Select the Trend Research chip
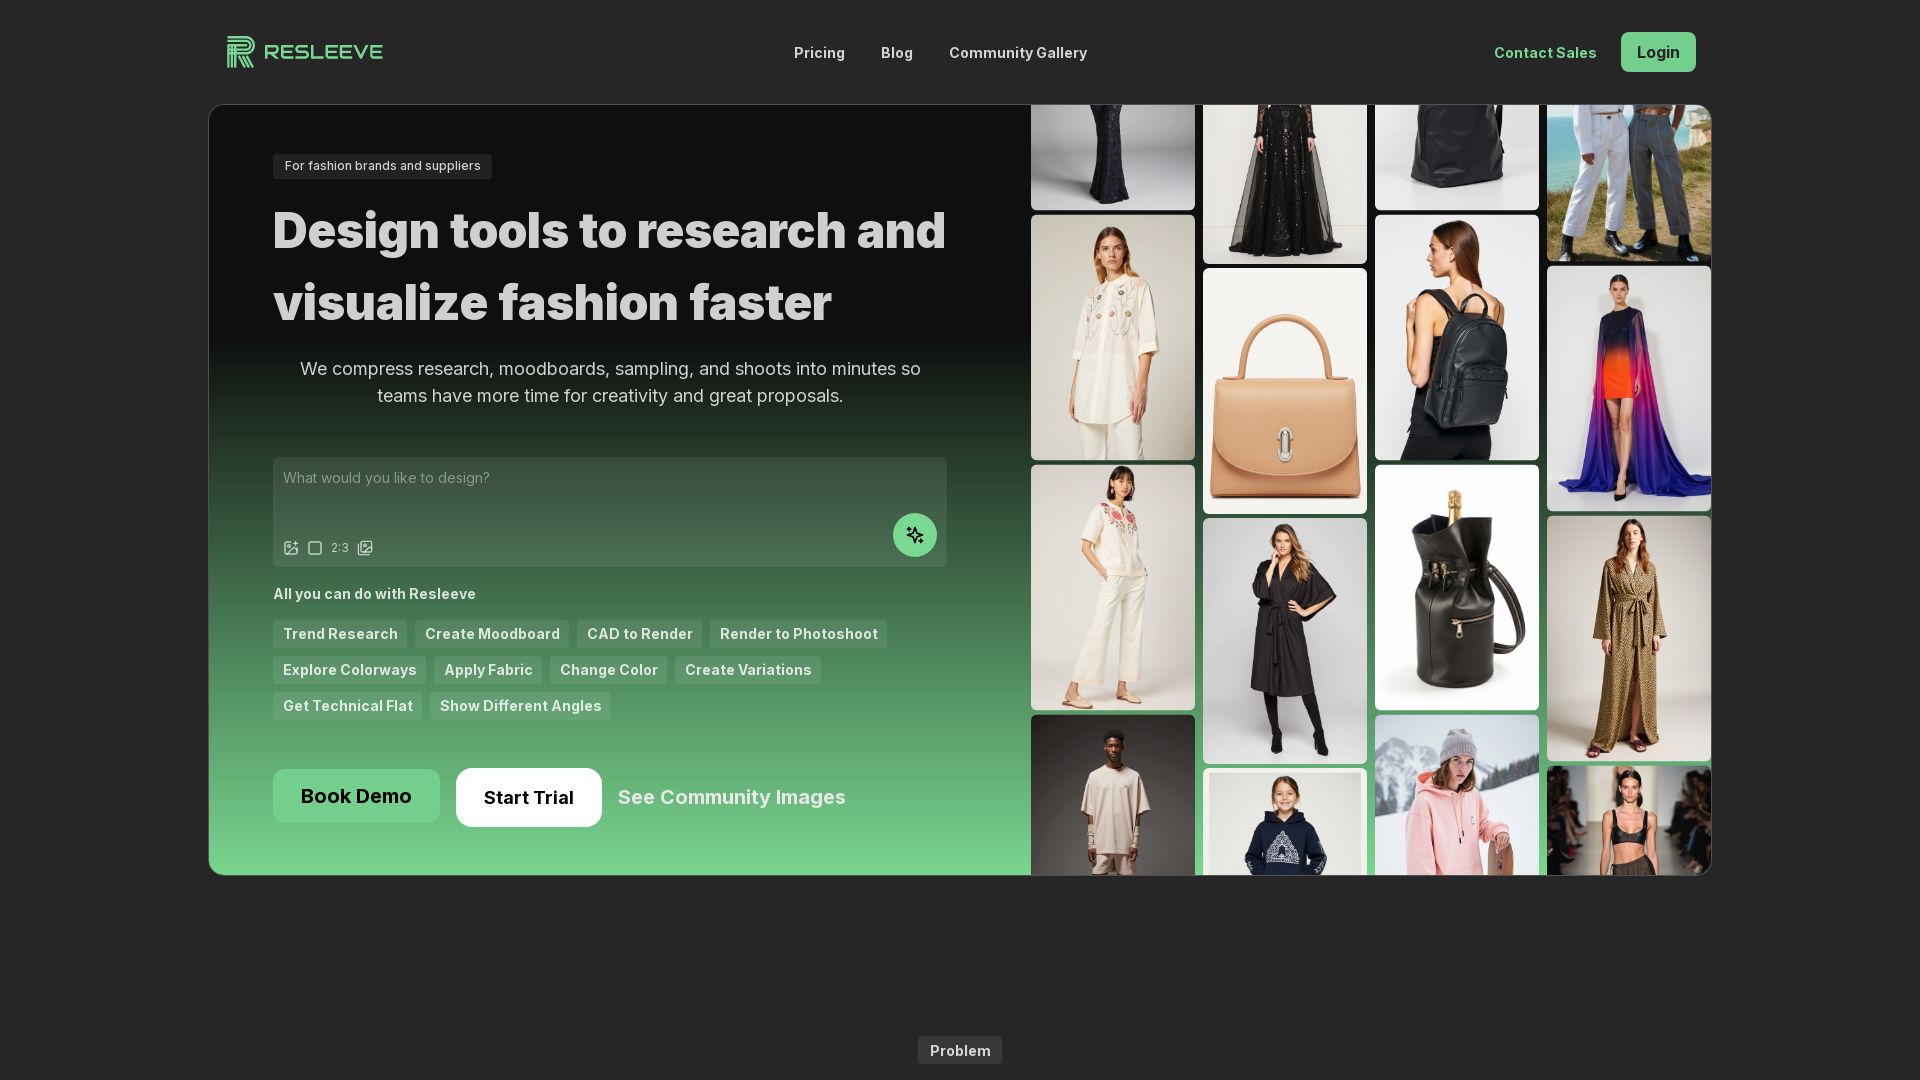1920x1080 pixels. coord(340,634)
